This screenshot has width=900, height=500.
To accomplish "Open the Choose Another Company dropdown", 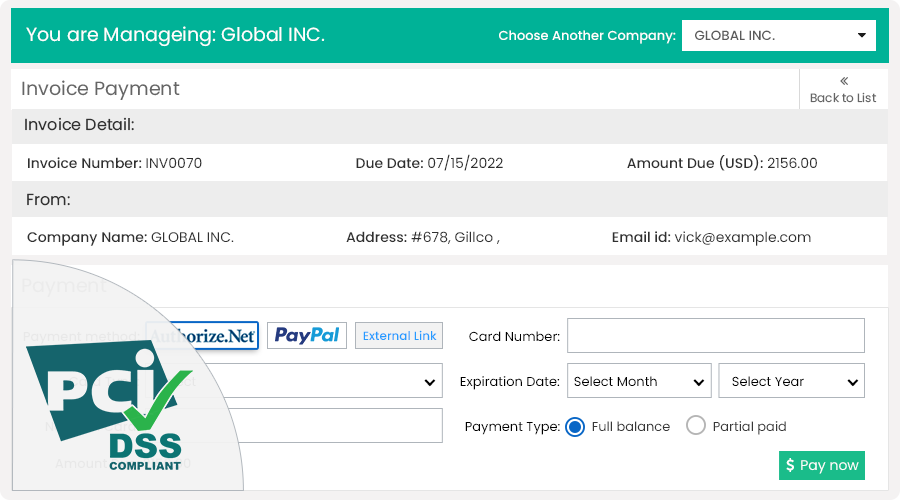I will click(x=778, y=36).
